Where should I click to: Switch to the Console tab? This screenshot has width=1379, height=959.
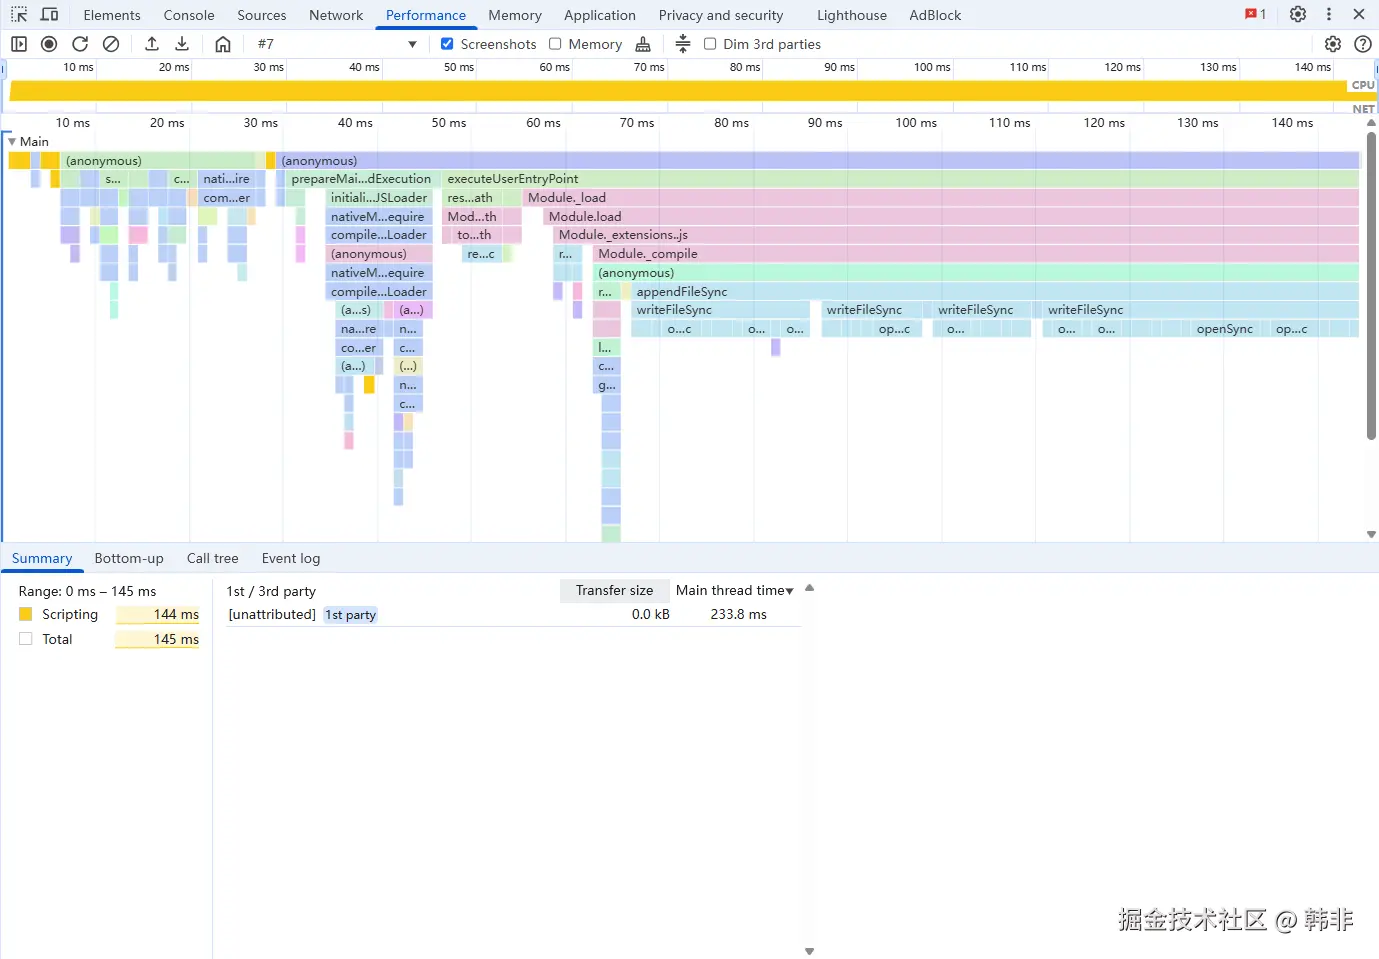click(x=189, y=15)
